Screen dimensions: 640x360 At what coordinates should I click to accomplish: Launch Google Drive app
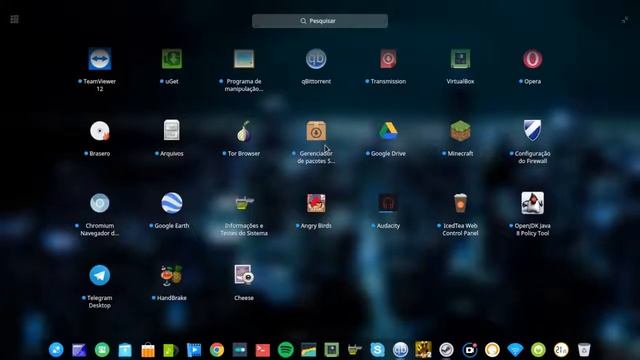click(x=388, y=131)
